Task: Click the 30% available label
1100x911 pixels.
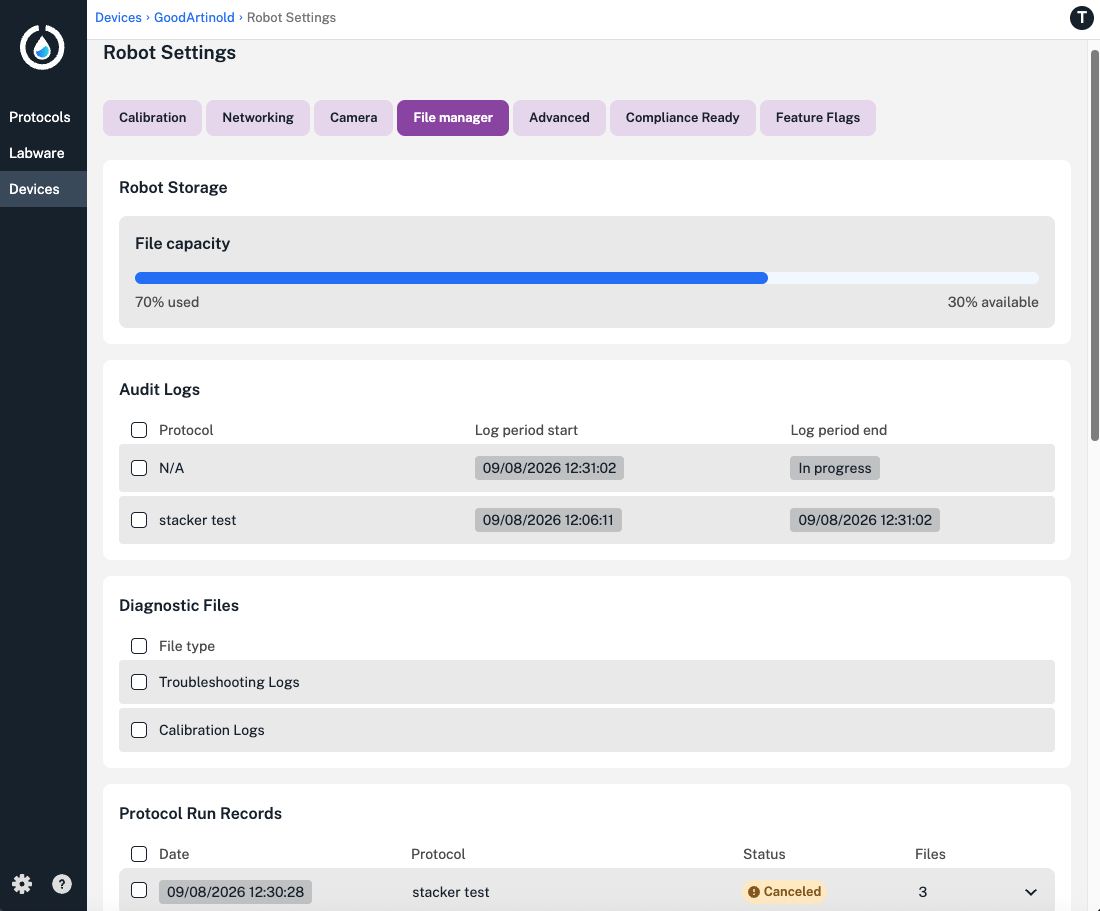Action: tap(993, 302)
